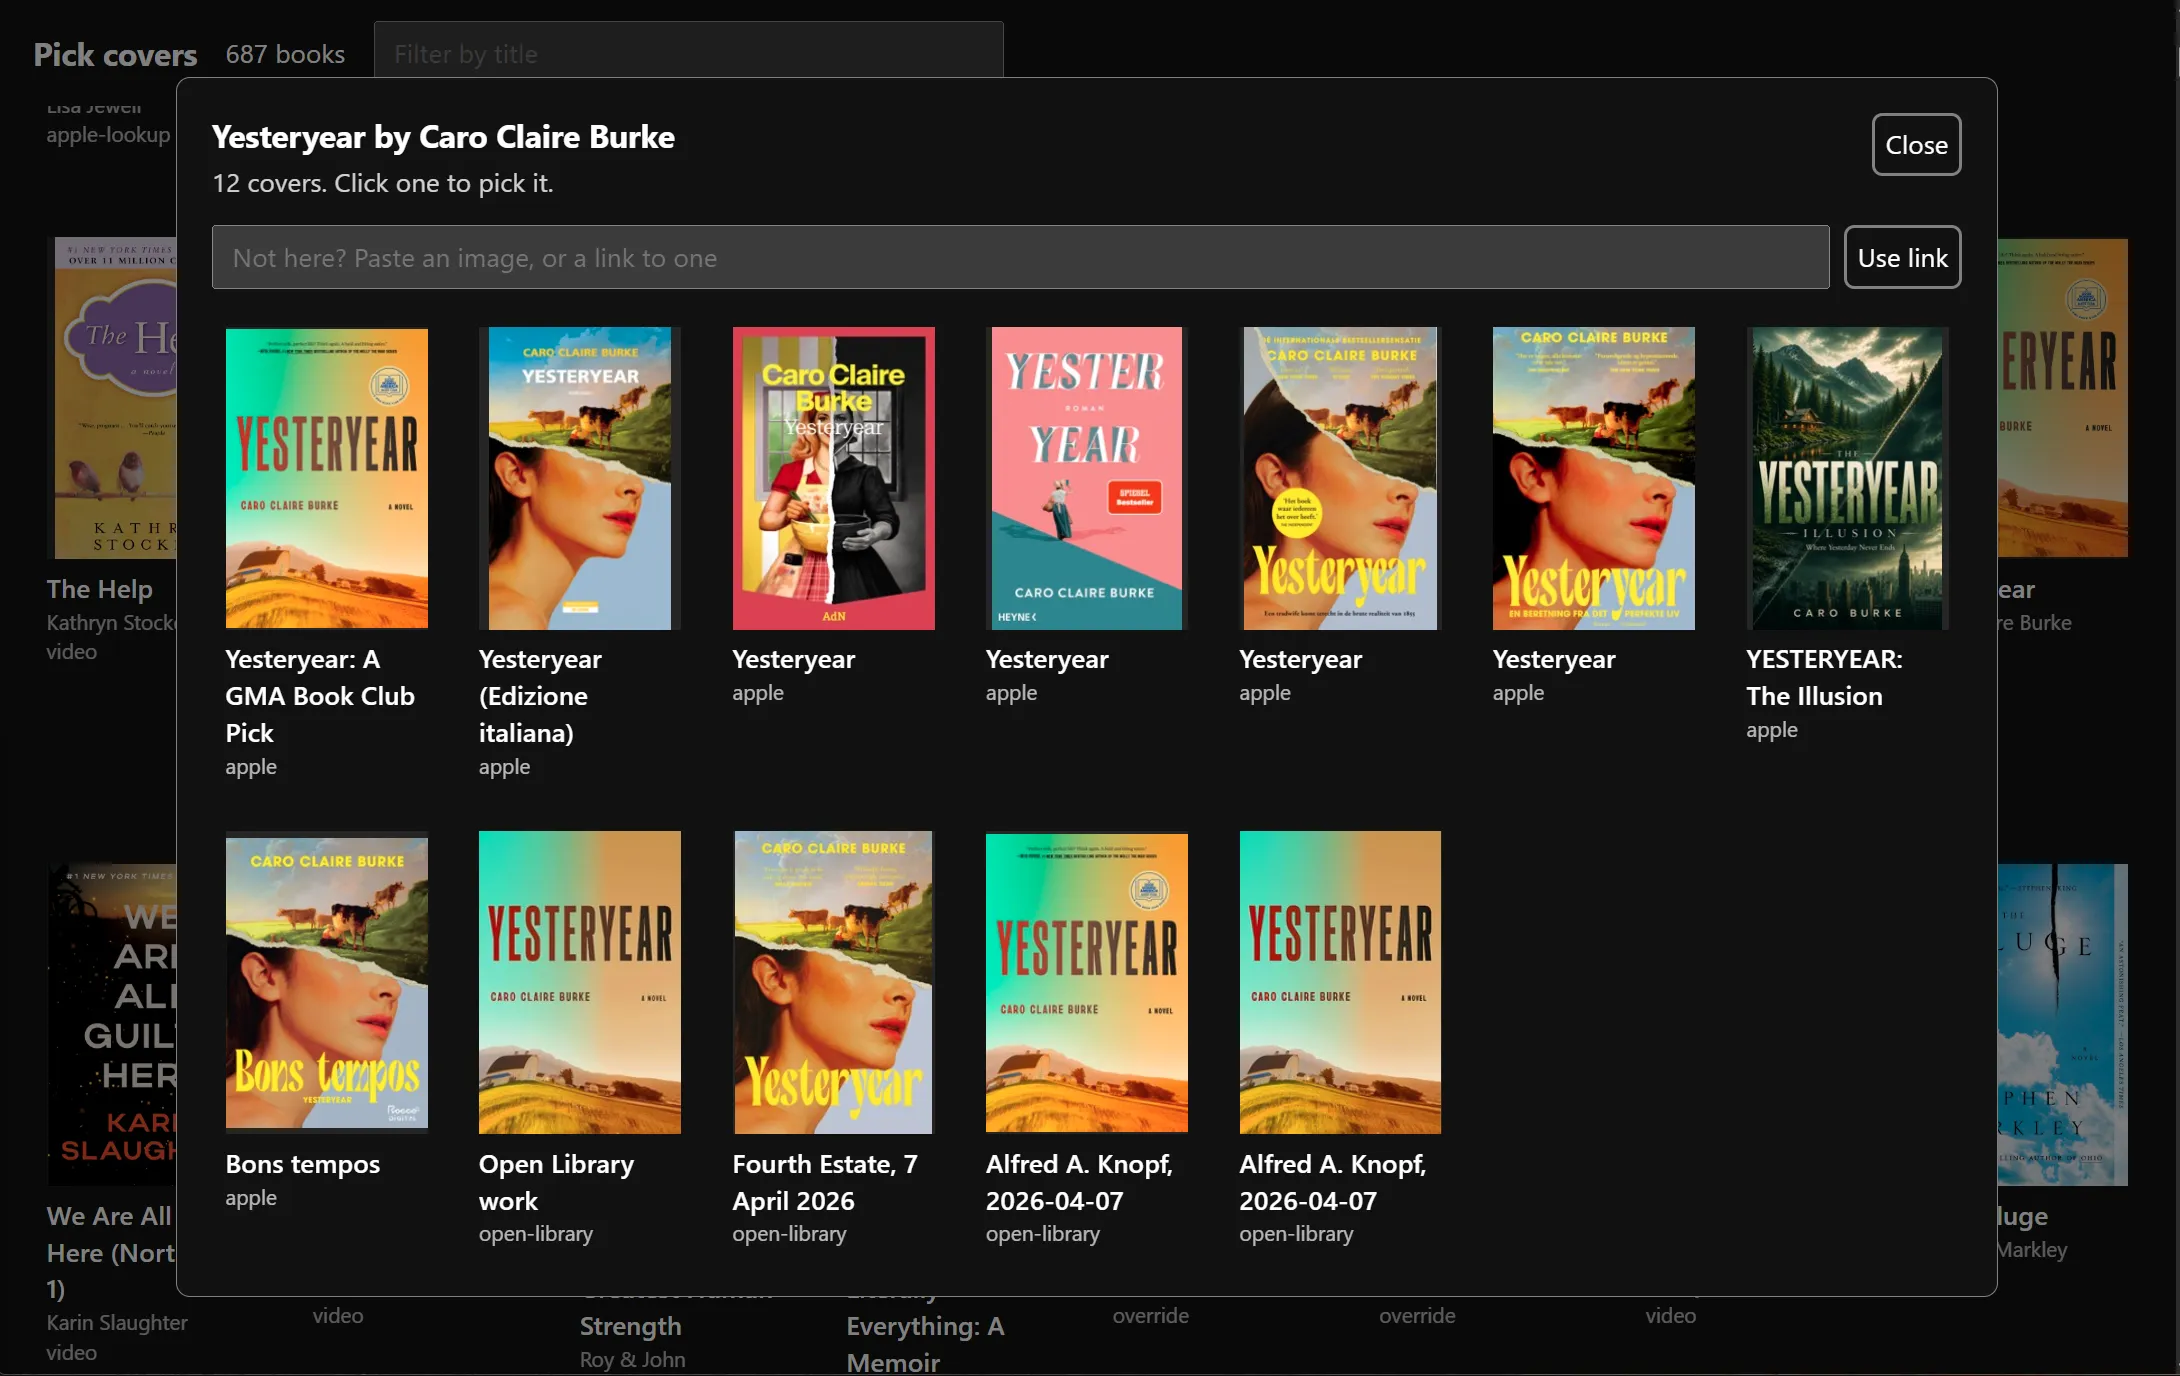Click the Bons tempos title label
The height and width of the screenshot is (1376, 2180).
pyautogui.click(x=303, y=1164)
